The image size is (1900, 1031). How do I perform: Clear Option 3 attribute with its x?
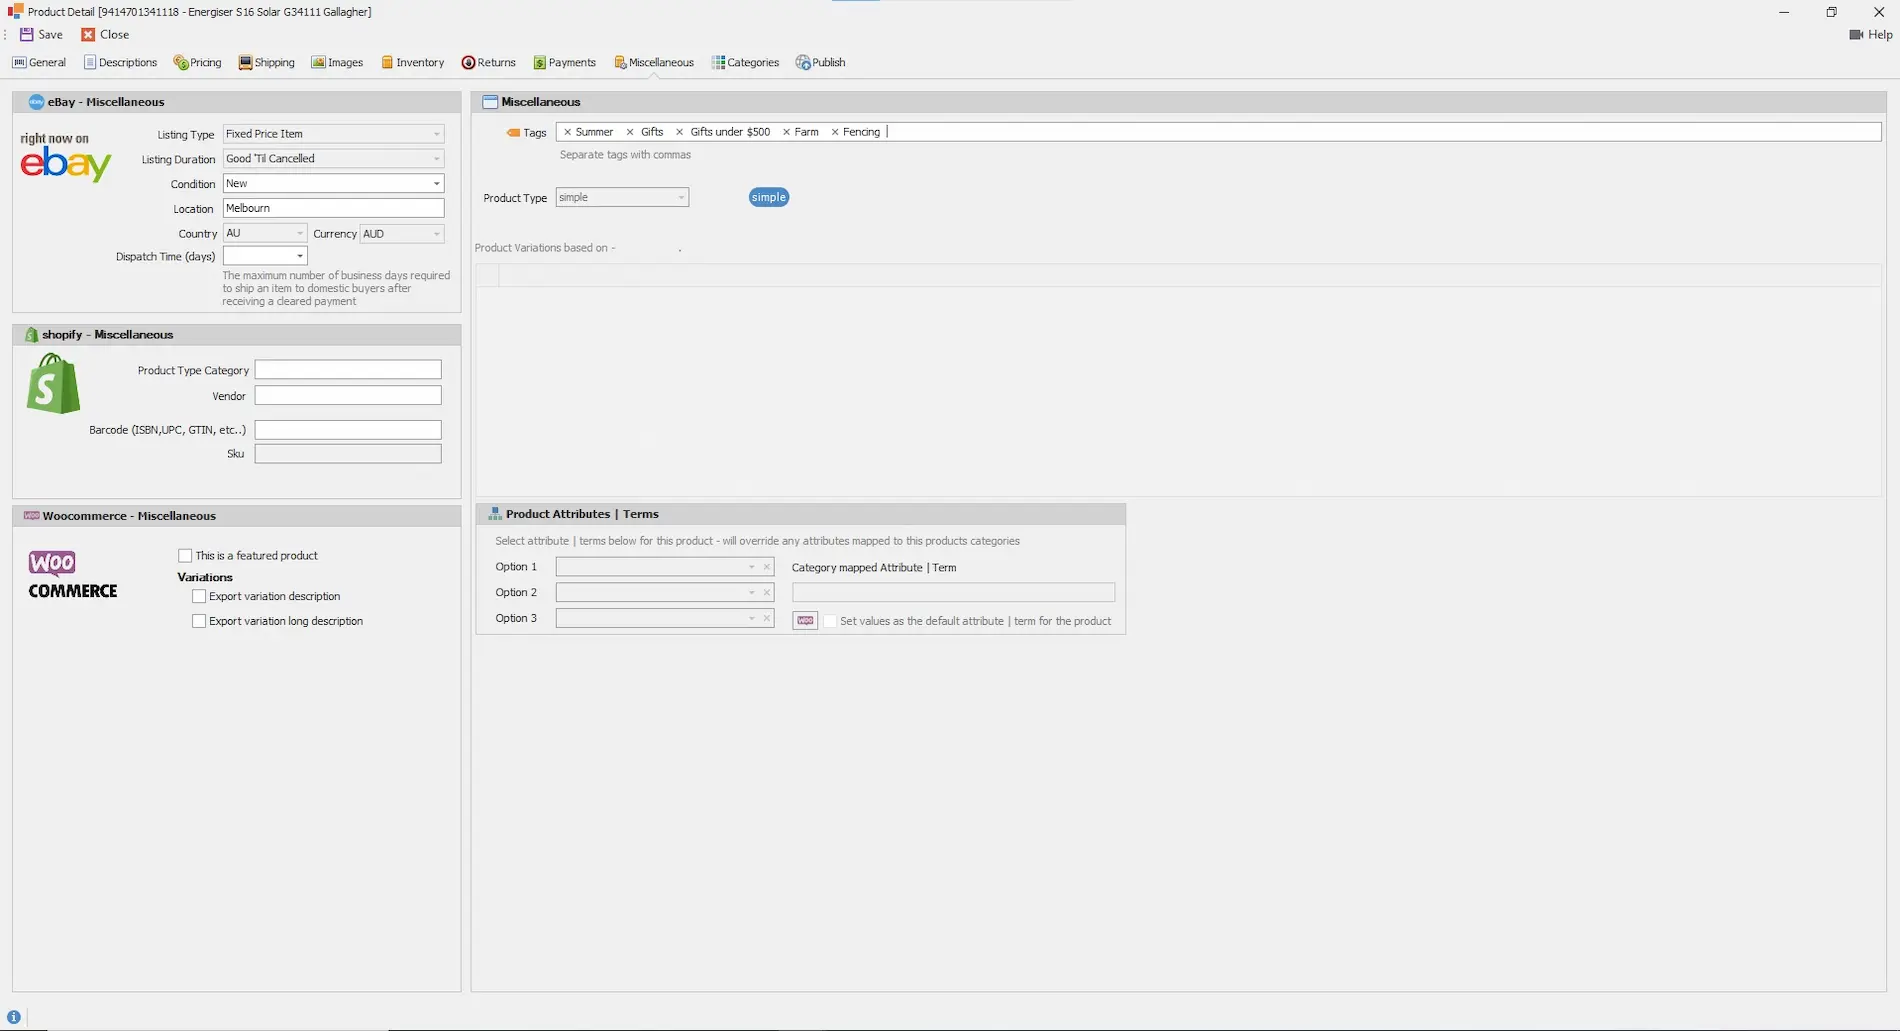tap(767, 619)
